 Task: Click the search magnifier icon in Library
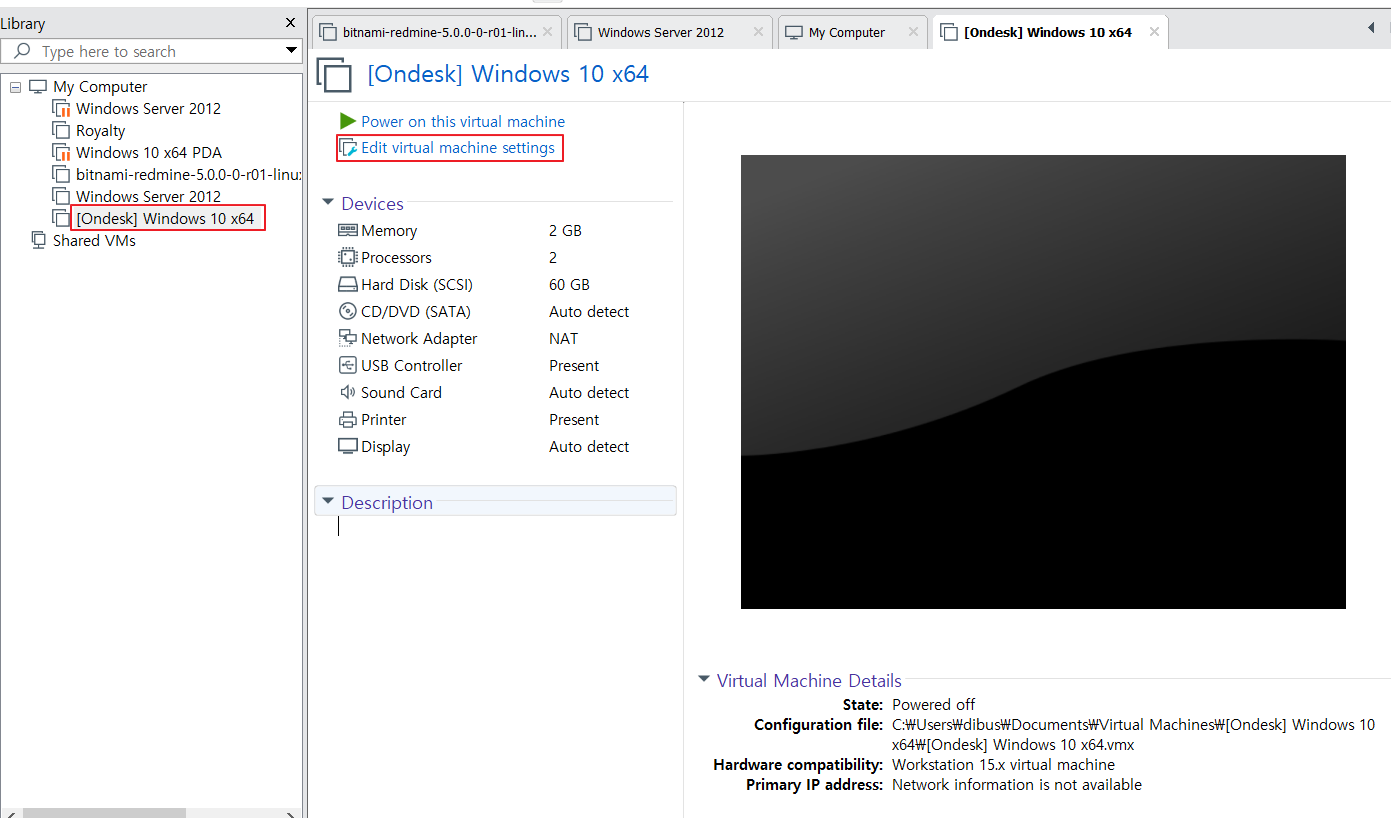click(22, 50)
